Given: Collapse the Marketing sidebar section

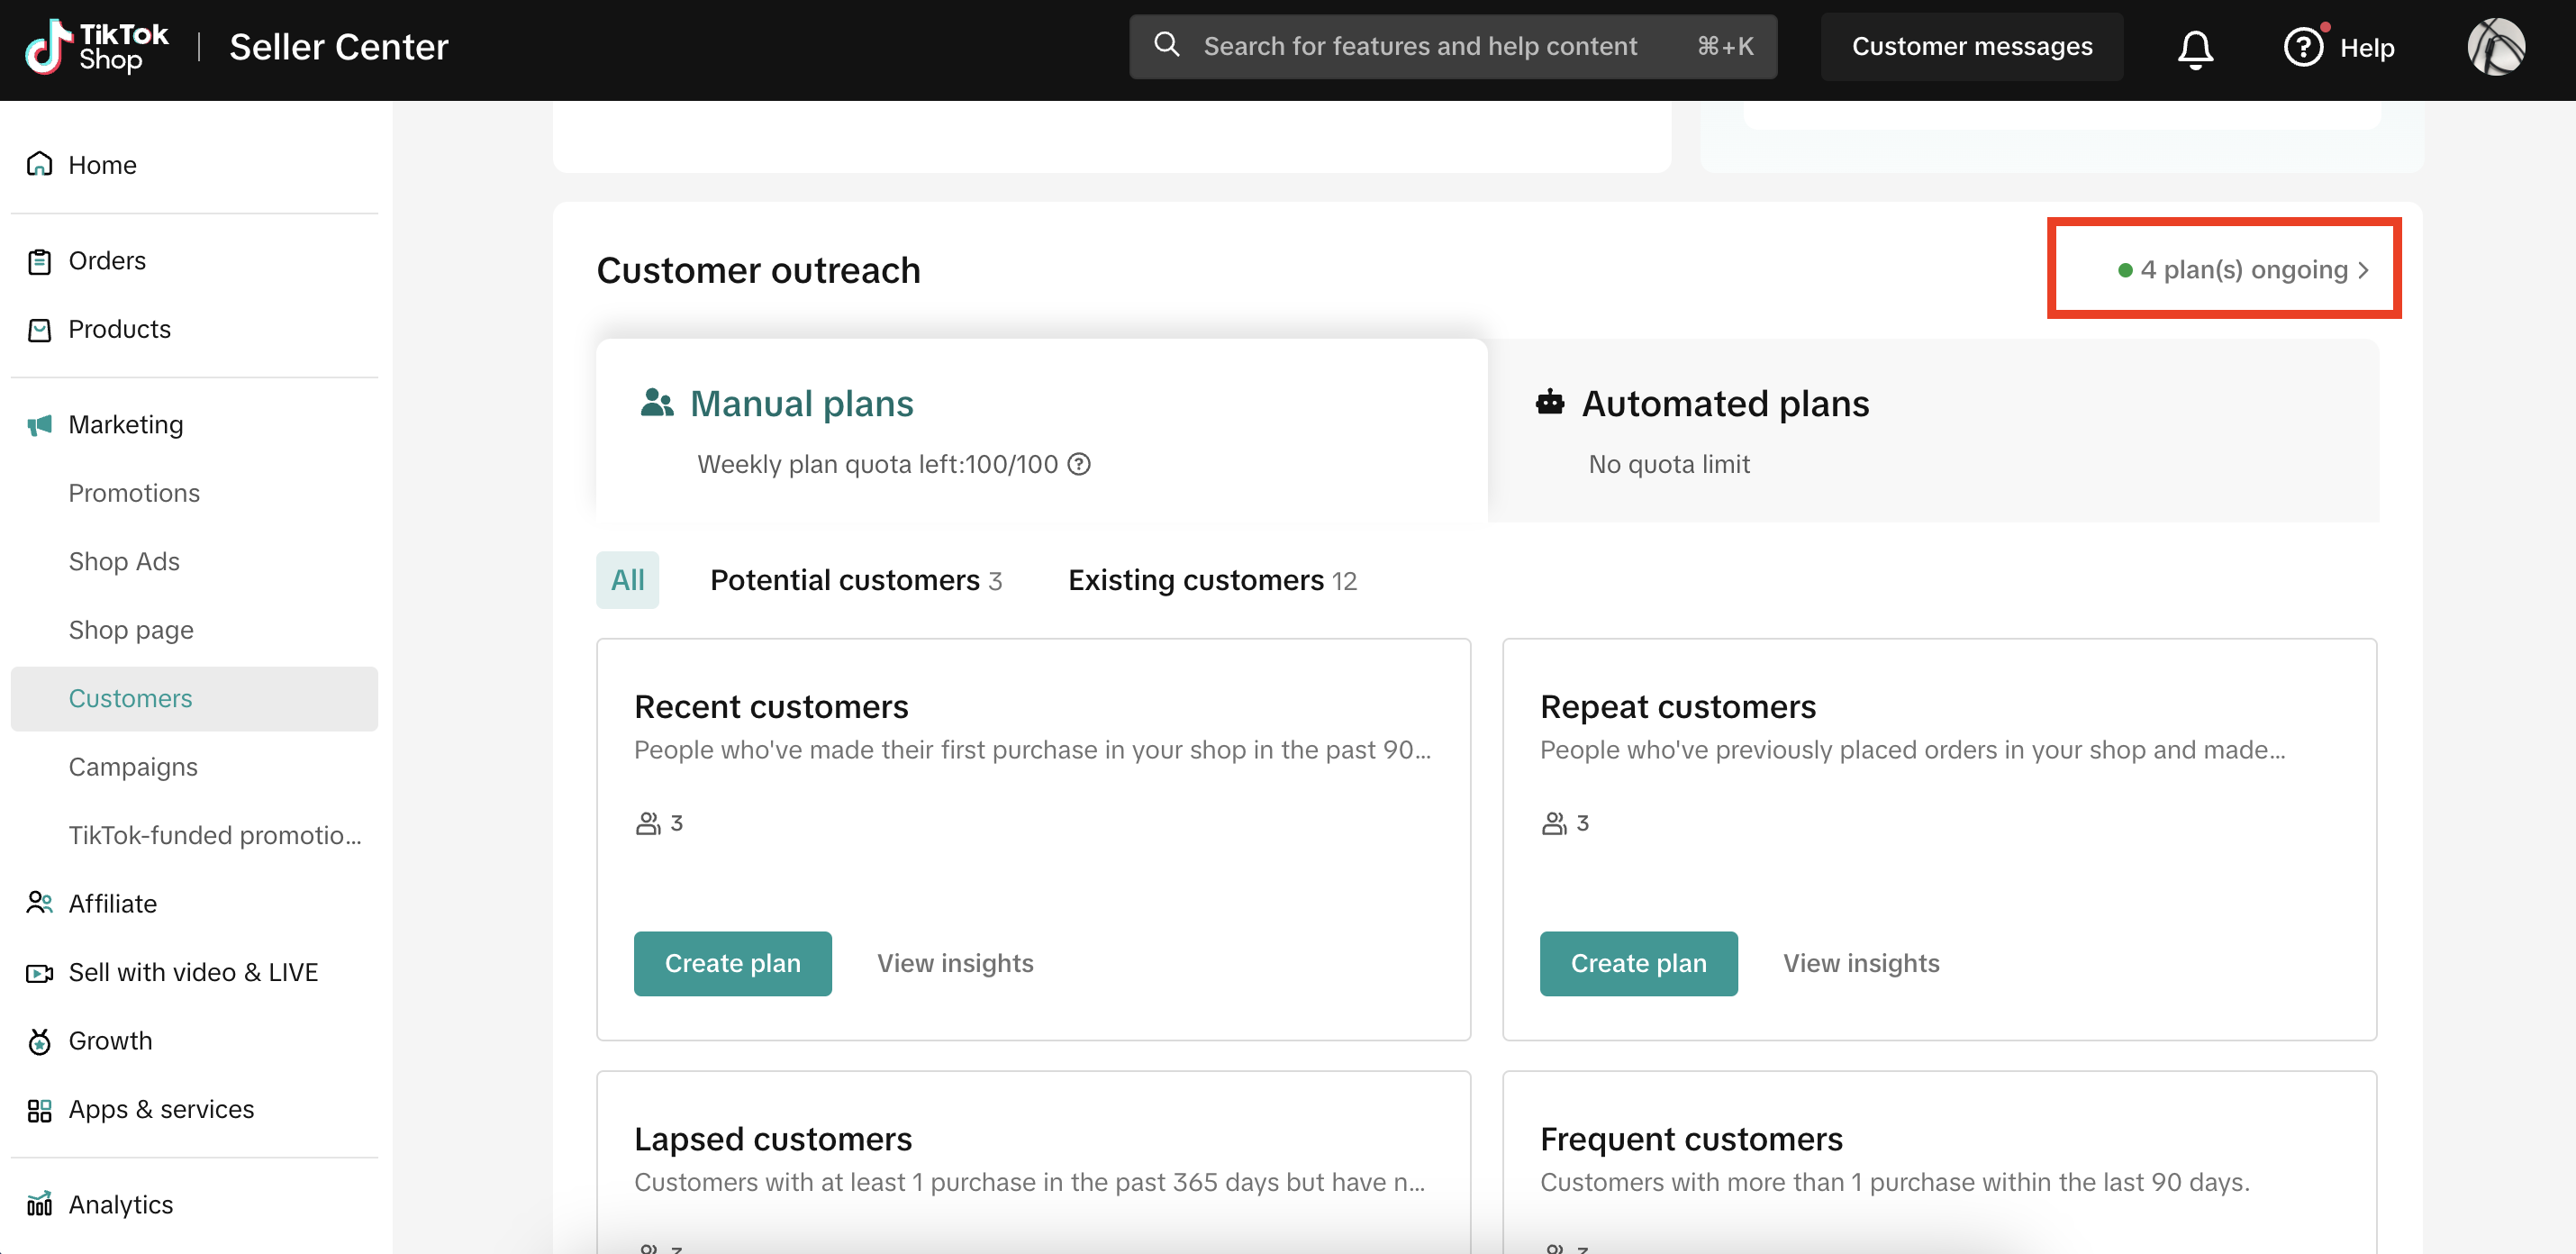Looking at the screenshot, I should coord(125,425).
